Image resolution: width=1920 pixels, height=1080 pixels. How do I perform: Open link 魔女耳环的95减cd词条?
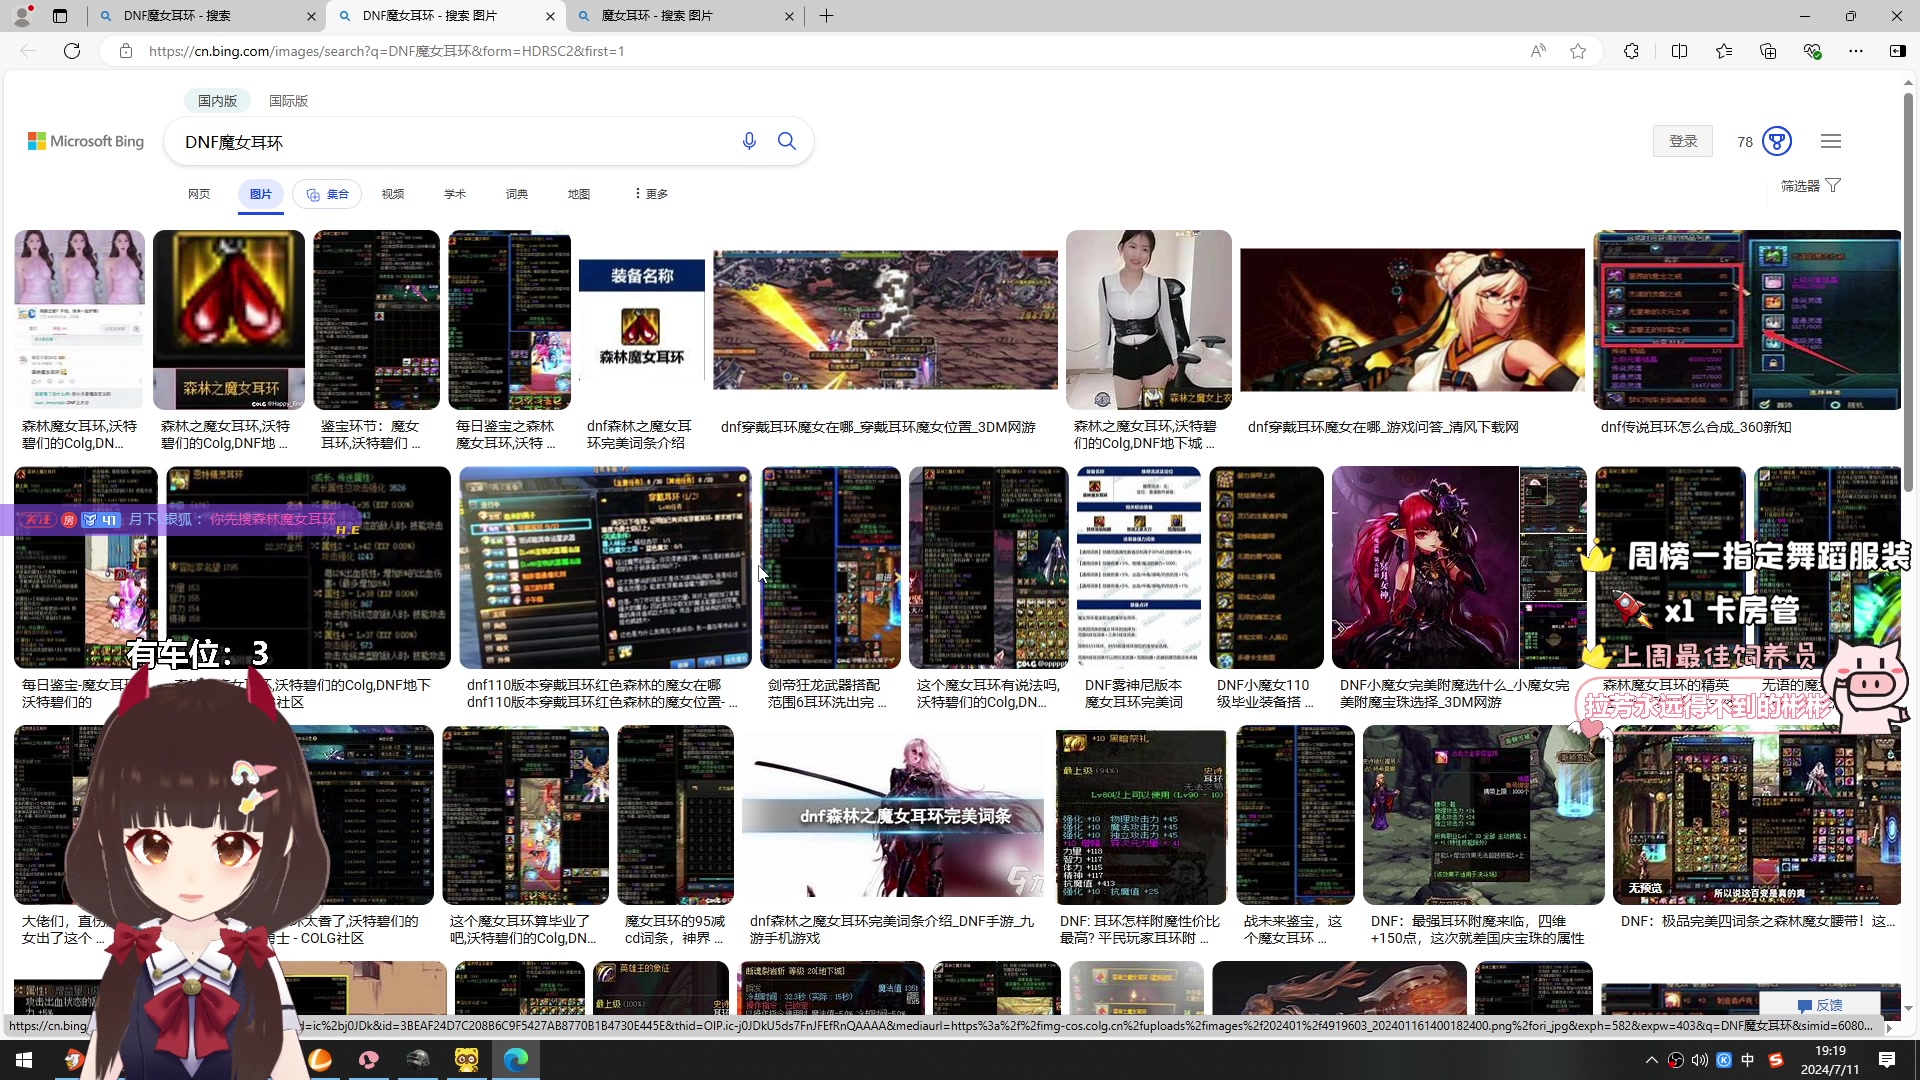click(x=675, y=929)
